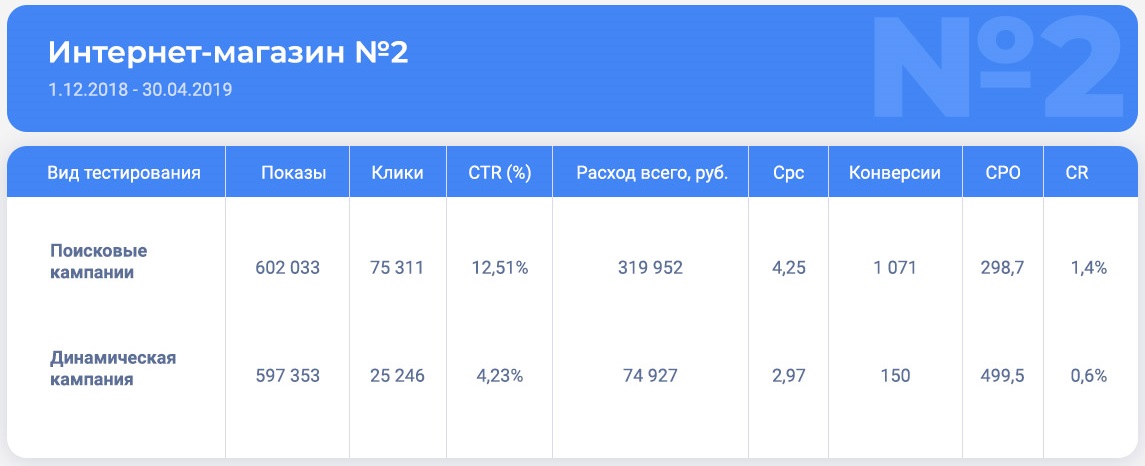Viewport: 1145px width, 466px height.
Task: Click the impressions value 602 033
Action: tap(288, 268)
